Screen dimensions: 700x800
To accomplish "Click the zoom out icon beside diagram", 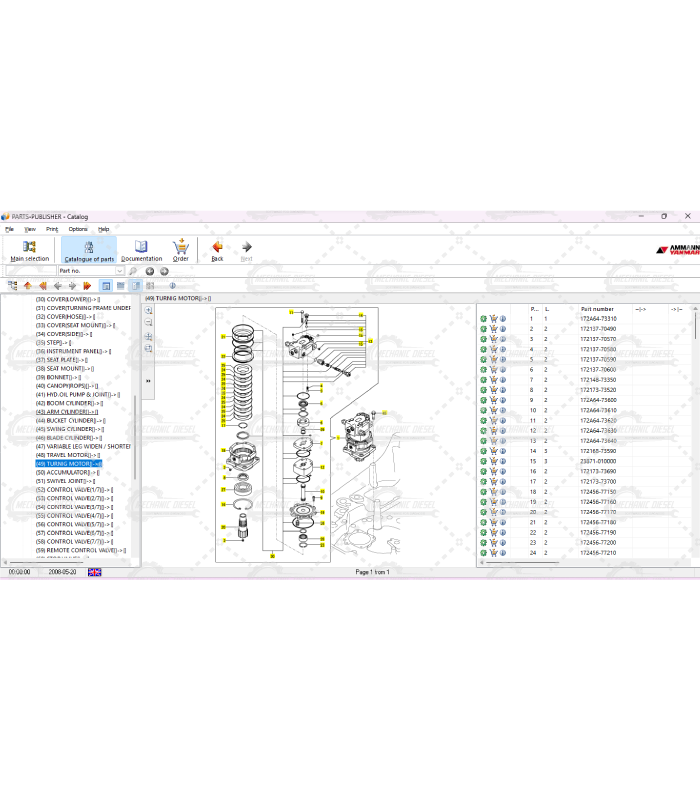I will pyautogui.click(x=149, y=323).
